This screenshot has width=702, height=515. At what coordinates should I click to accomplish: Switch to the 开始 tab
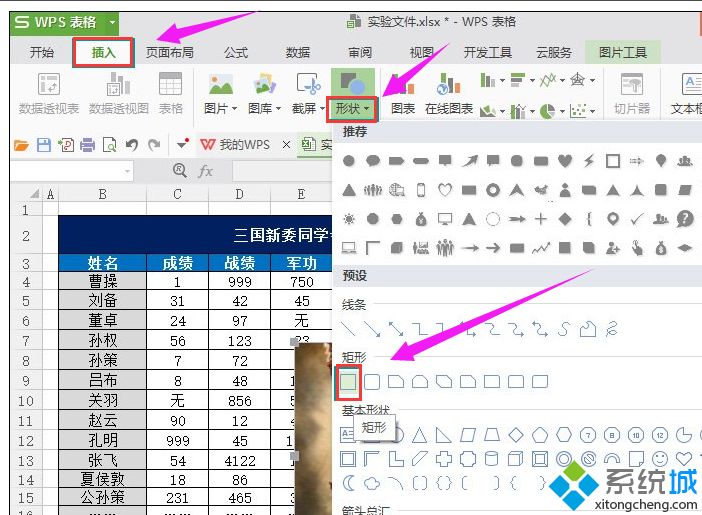(42, 52)
